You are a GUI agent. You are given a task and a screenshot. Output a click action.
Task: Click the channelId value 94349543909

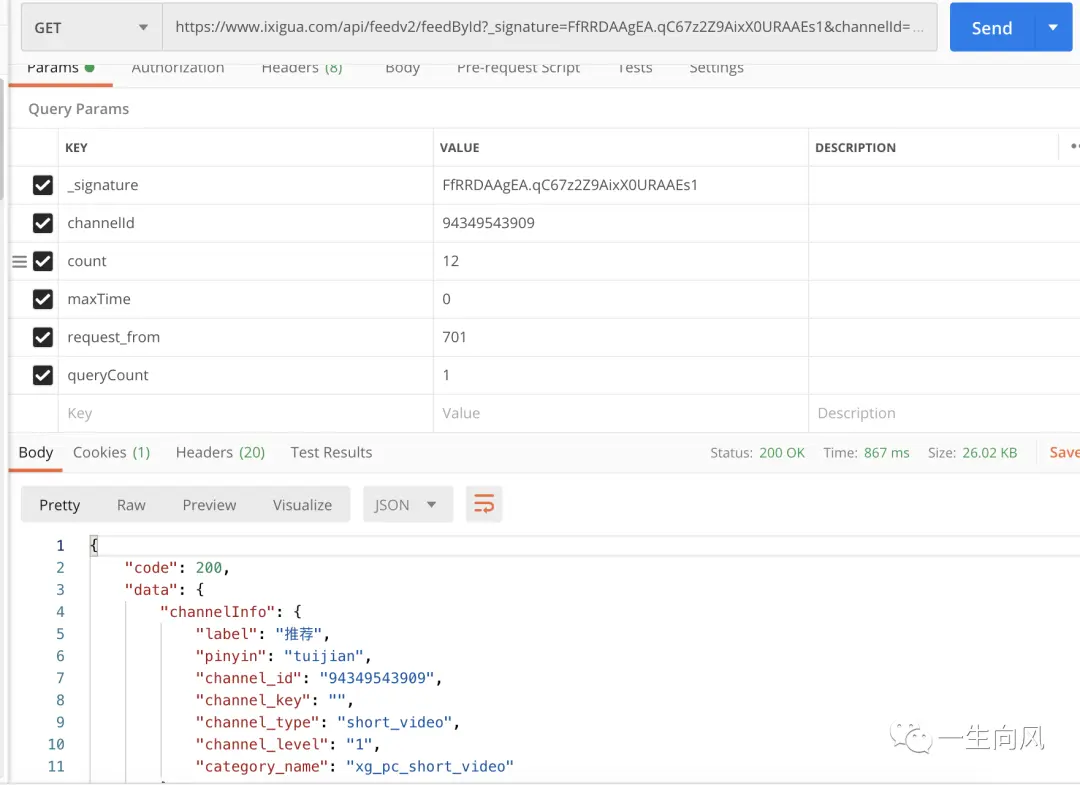[488, 223]
